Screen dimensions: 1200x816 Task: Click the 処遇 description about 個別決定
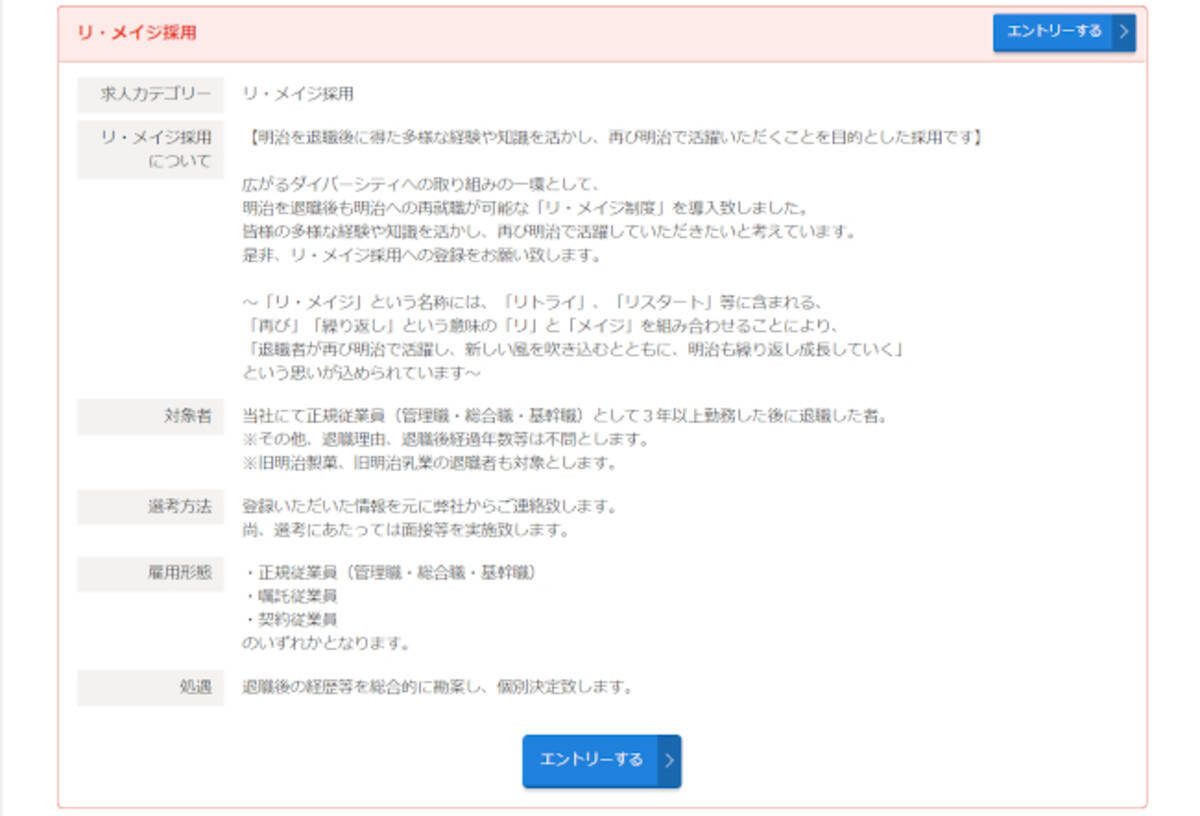point(437,688)
